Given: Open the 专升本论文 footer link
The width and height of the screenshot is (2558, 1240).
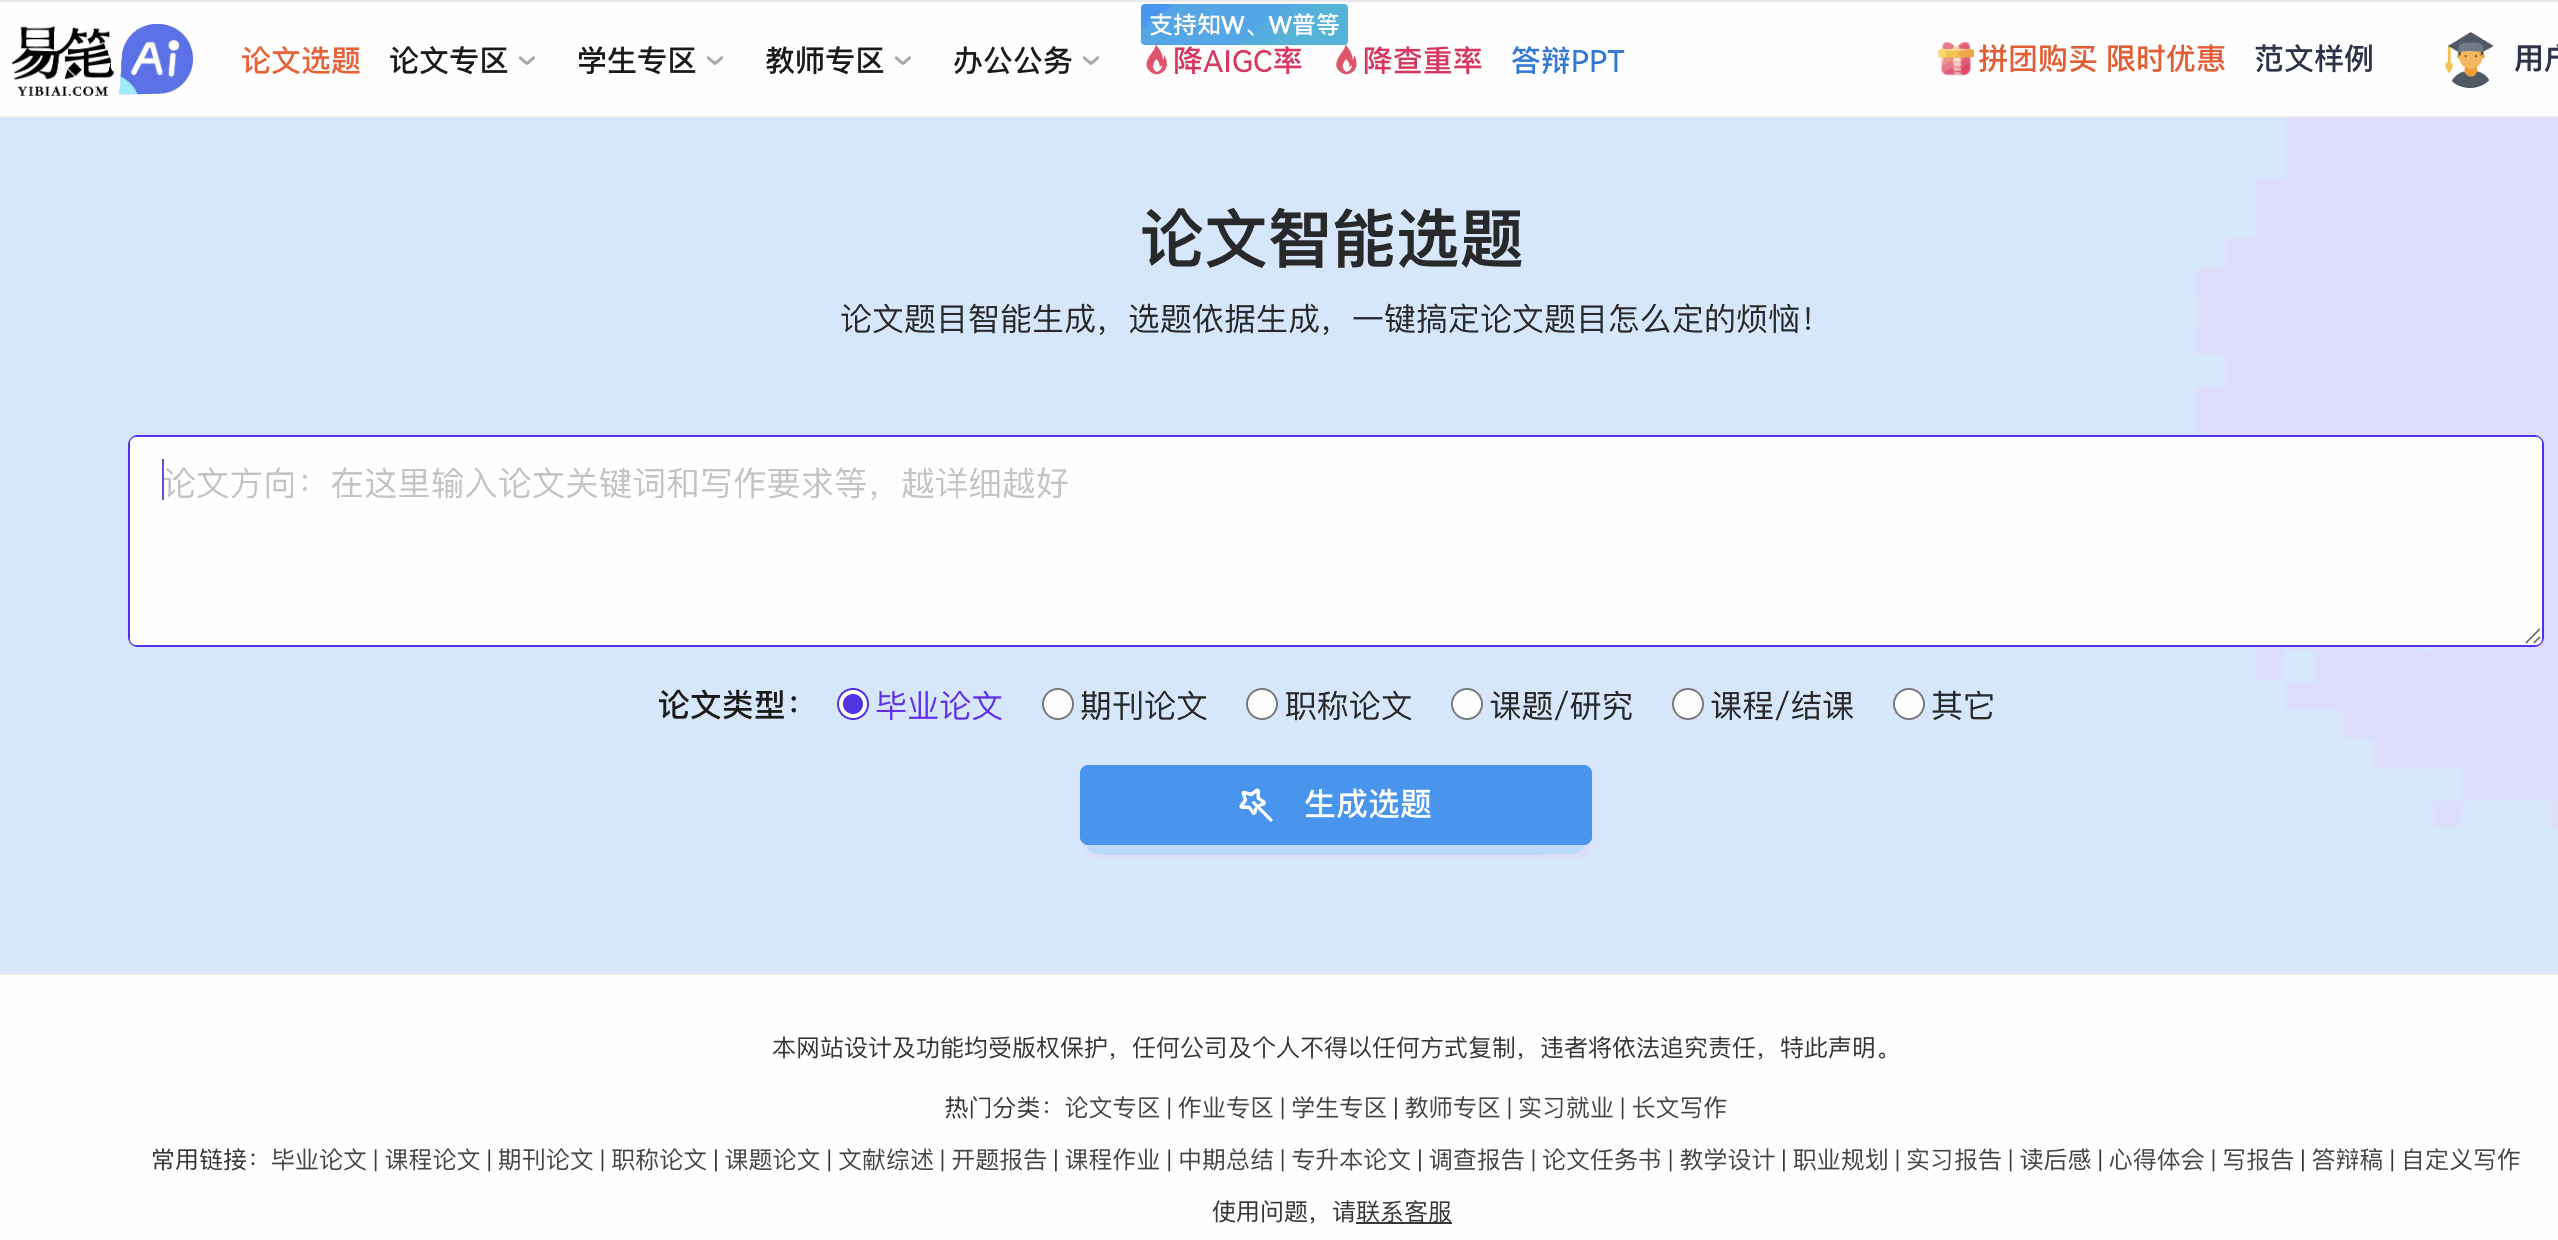Looking at the screenshot, I should pos(1351,1160).
